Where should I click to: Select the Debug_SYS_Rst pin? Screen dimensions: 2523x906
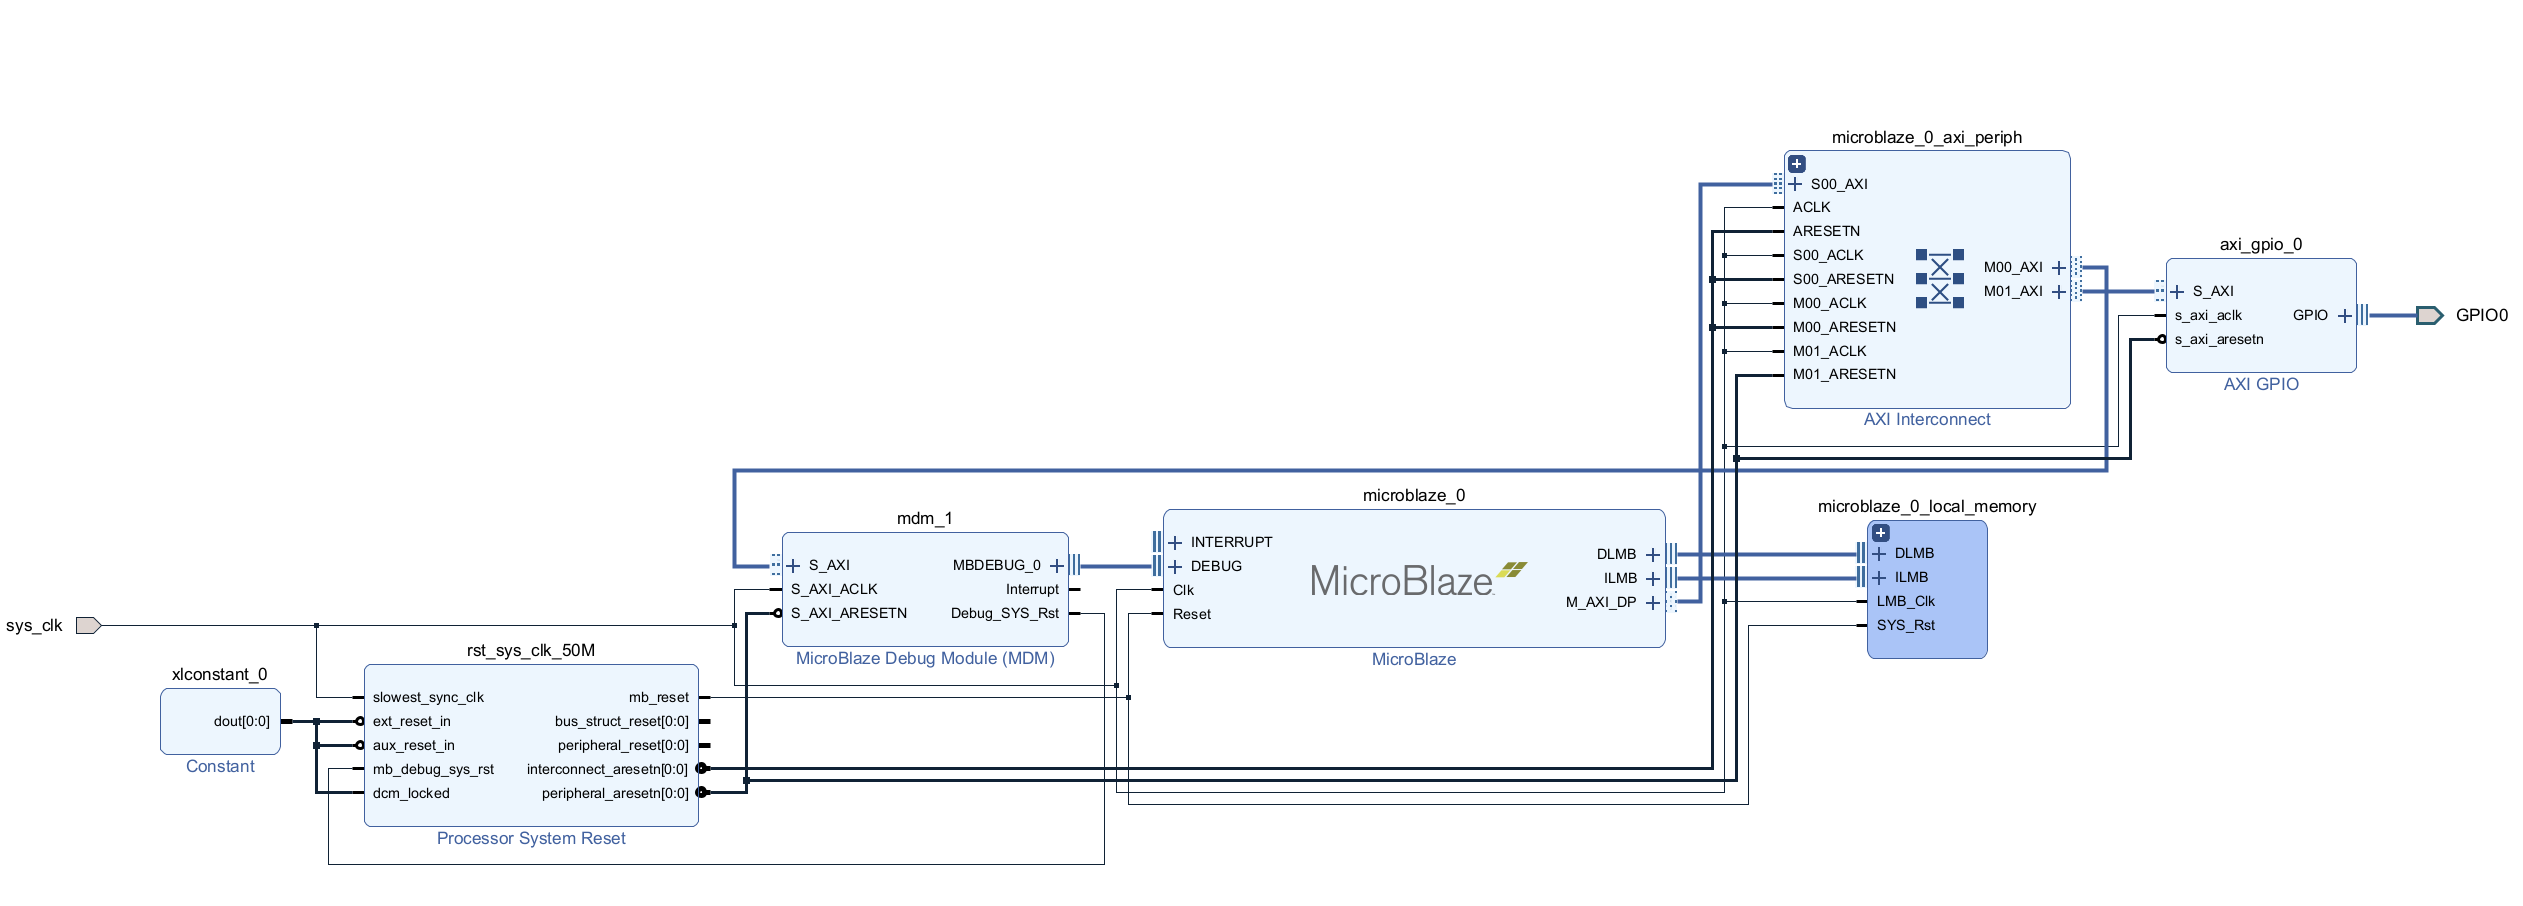tap(1005, 614)
